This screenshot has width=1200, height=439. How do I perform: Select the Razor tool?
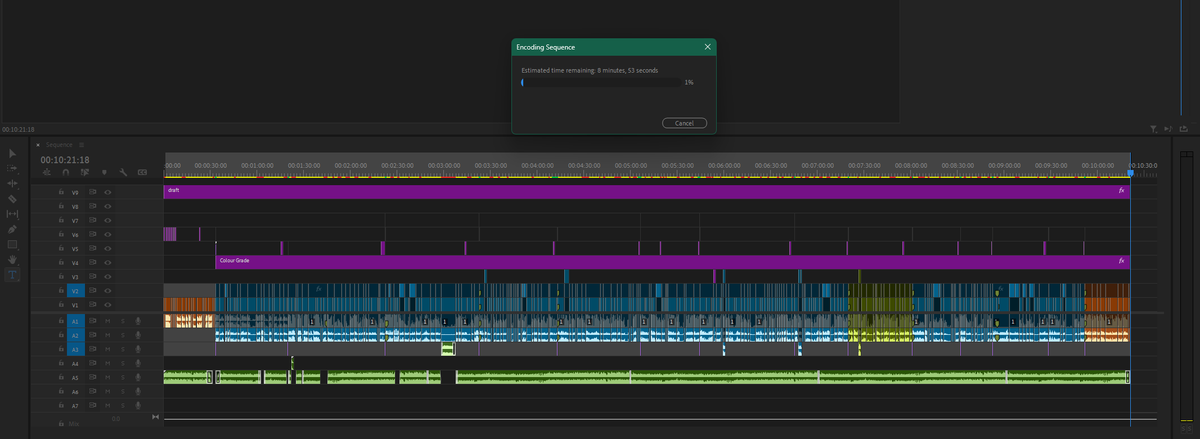[12, 198]
